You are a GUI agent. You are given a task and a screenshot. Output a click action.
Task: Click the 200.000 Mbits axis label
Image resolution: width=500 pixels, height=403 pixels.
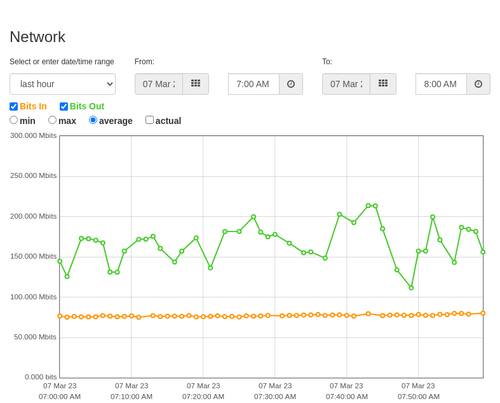[33, 216]
